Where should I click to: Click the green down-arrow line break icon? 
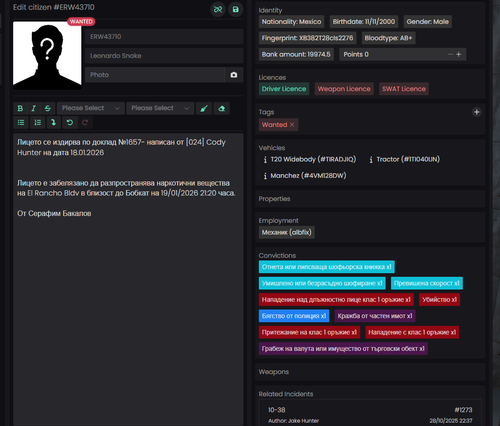point(53,123)
